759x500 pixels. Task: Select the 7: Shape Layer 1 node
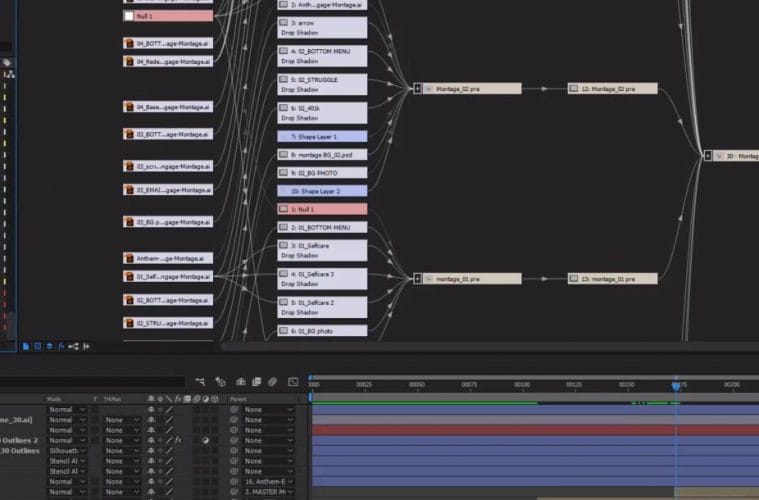(x=322, y=136)
